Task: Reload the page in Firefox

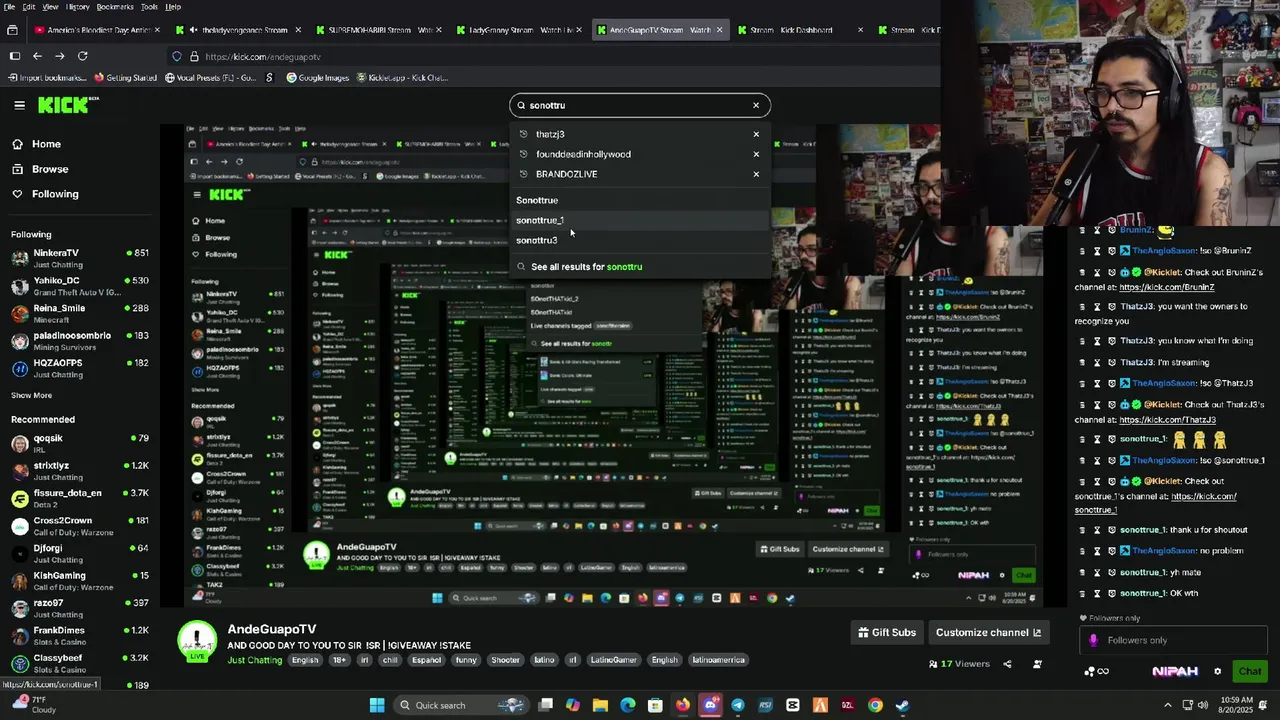Action: pos(82,56)
